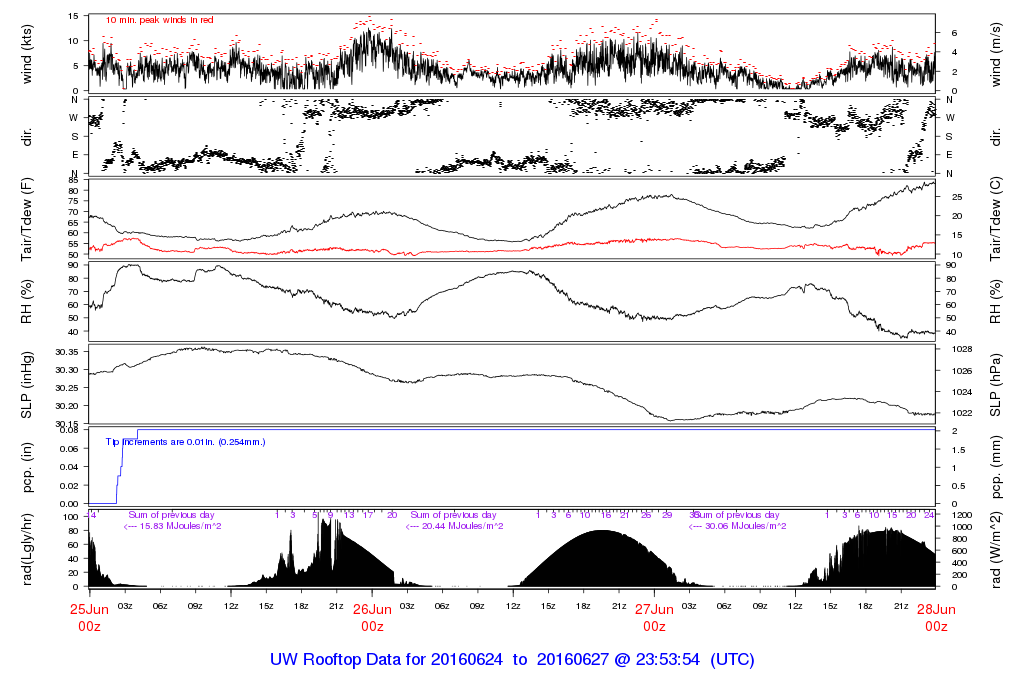Viewport: 1024px width, 700px height.
Task: Click the 'rad(Lgly/hr)' axis label
Action: coord(27,548)
